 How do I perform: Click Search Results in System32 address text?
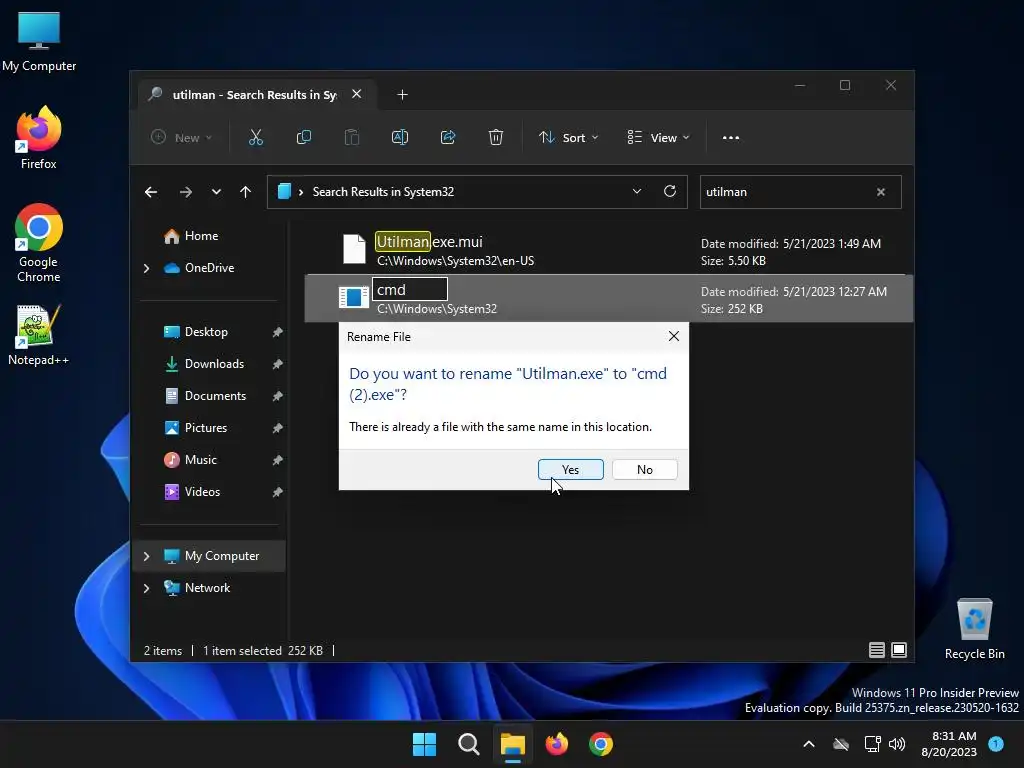383,192
